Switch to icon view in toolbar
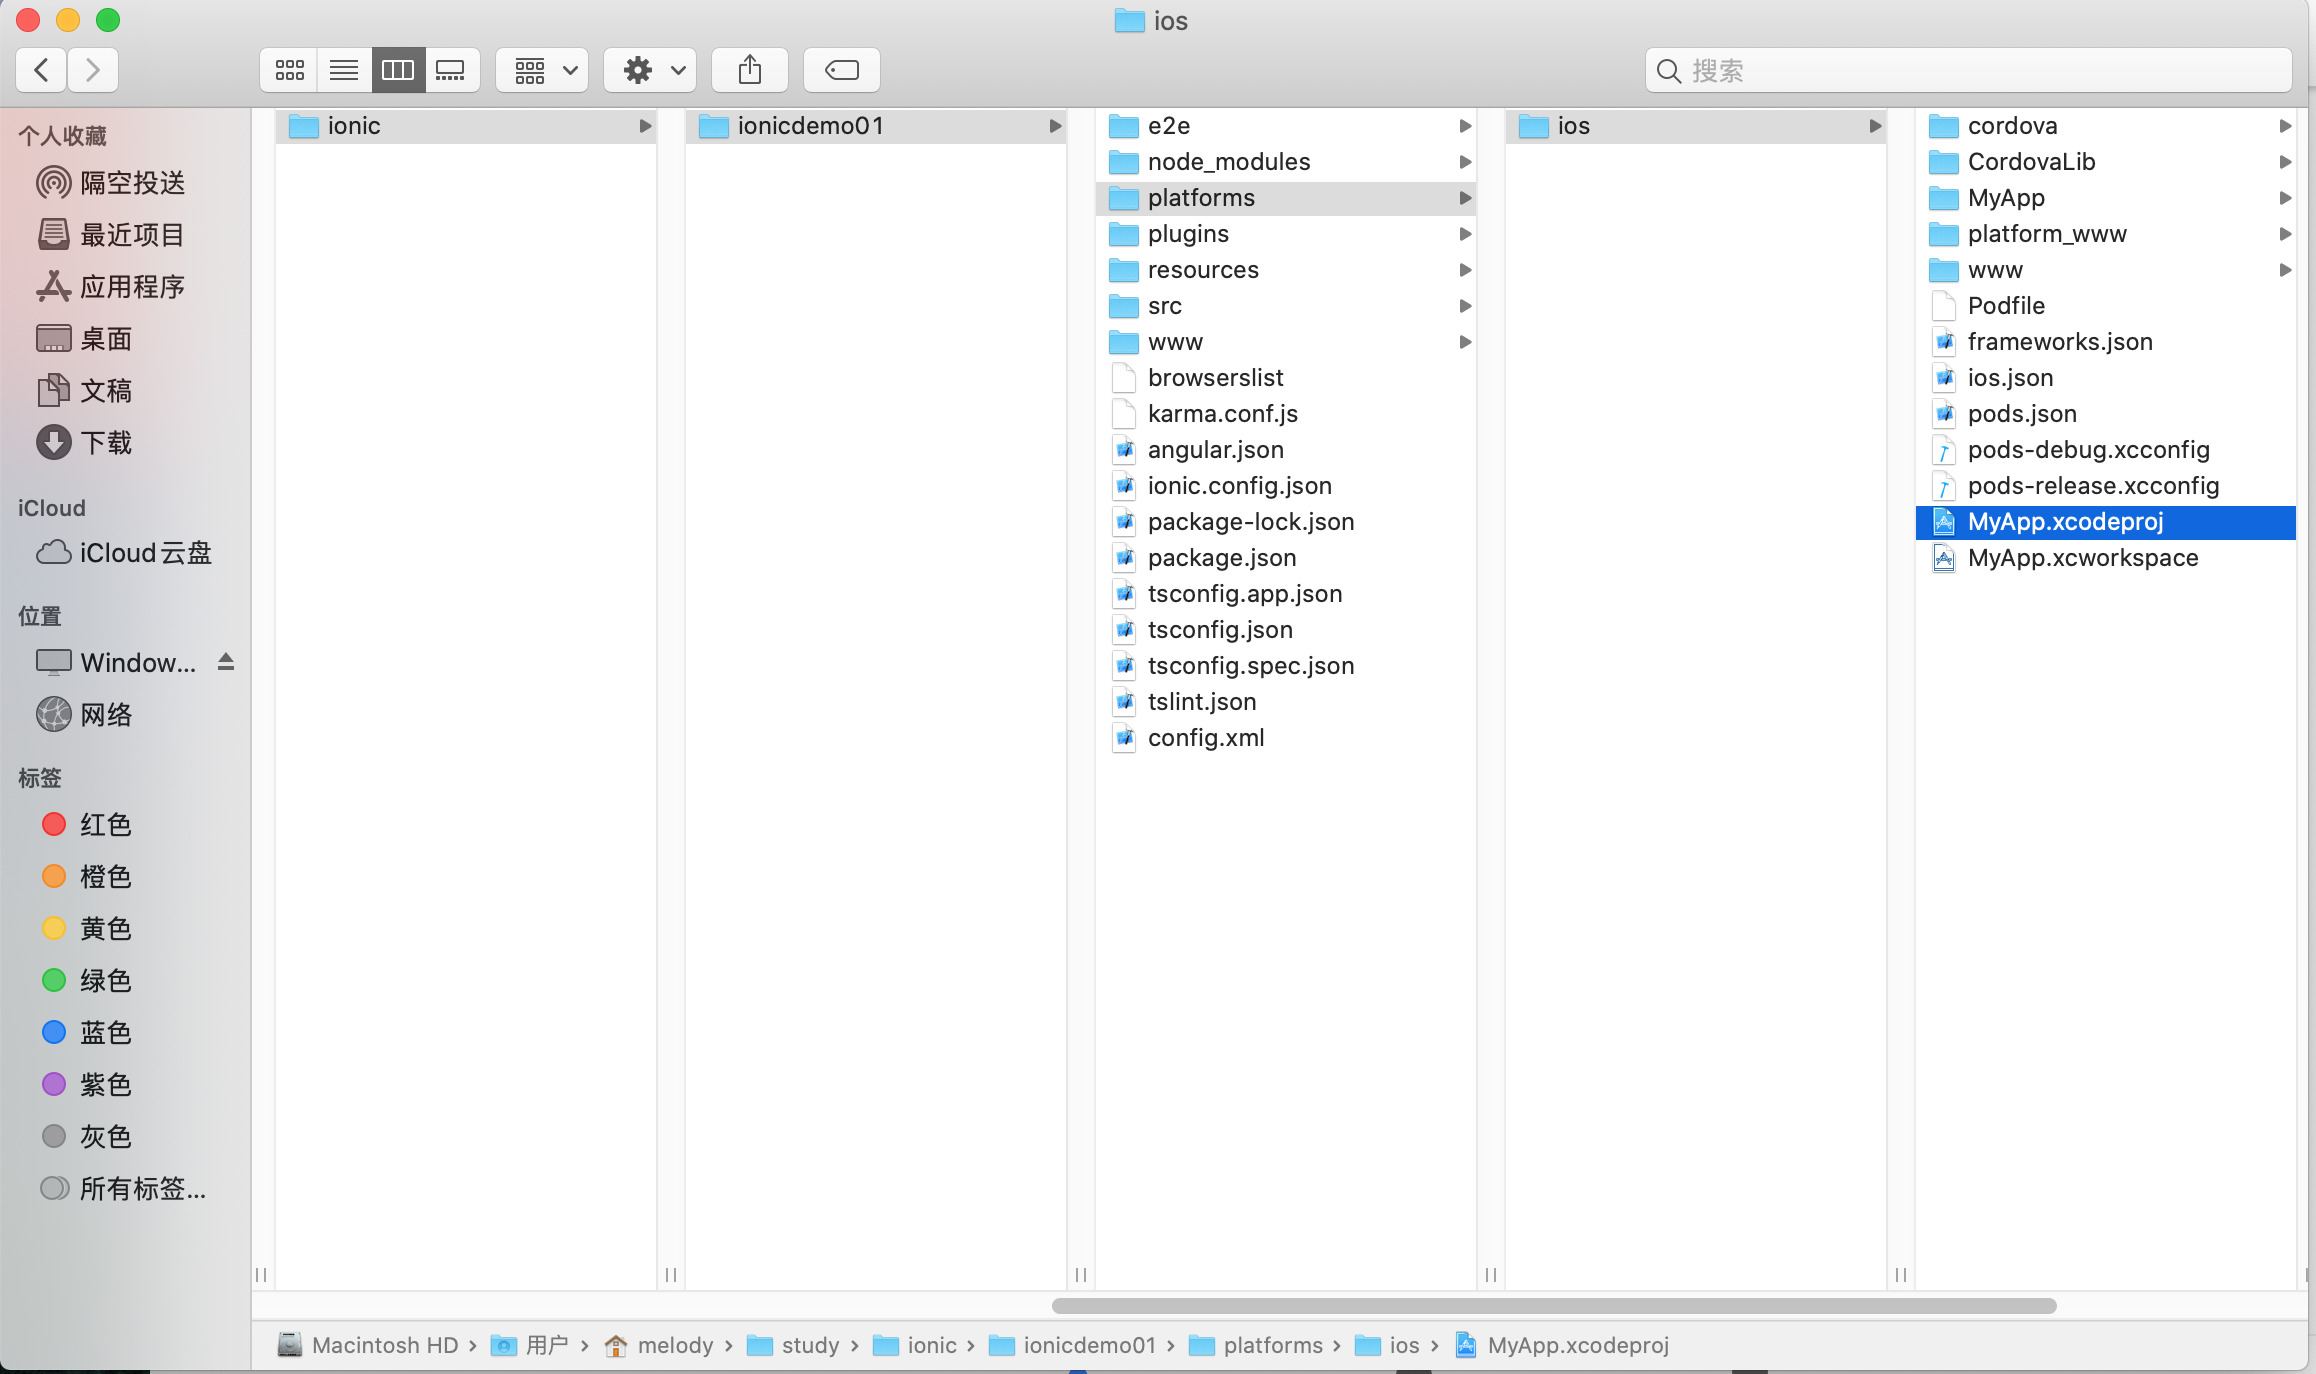Viewport: 2316px width, 1374px height. coord(290,70)
